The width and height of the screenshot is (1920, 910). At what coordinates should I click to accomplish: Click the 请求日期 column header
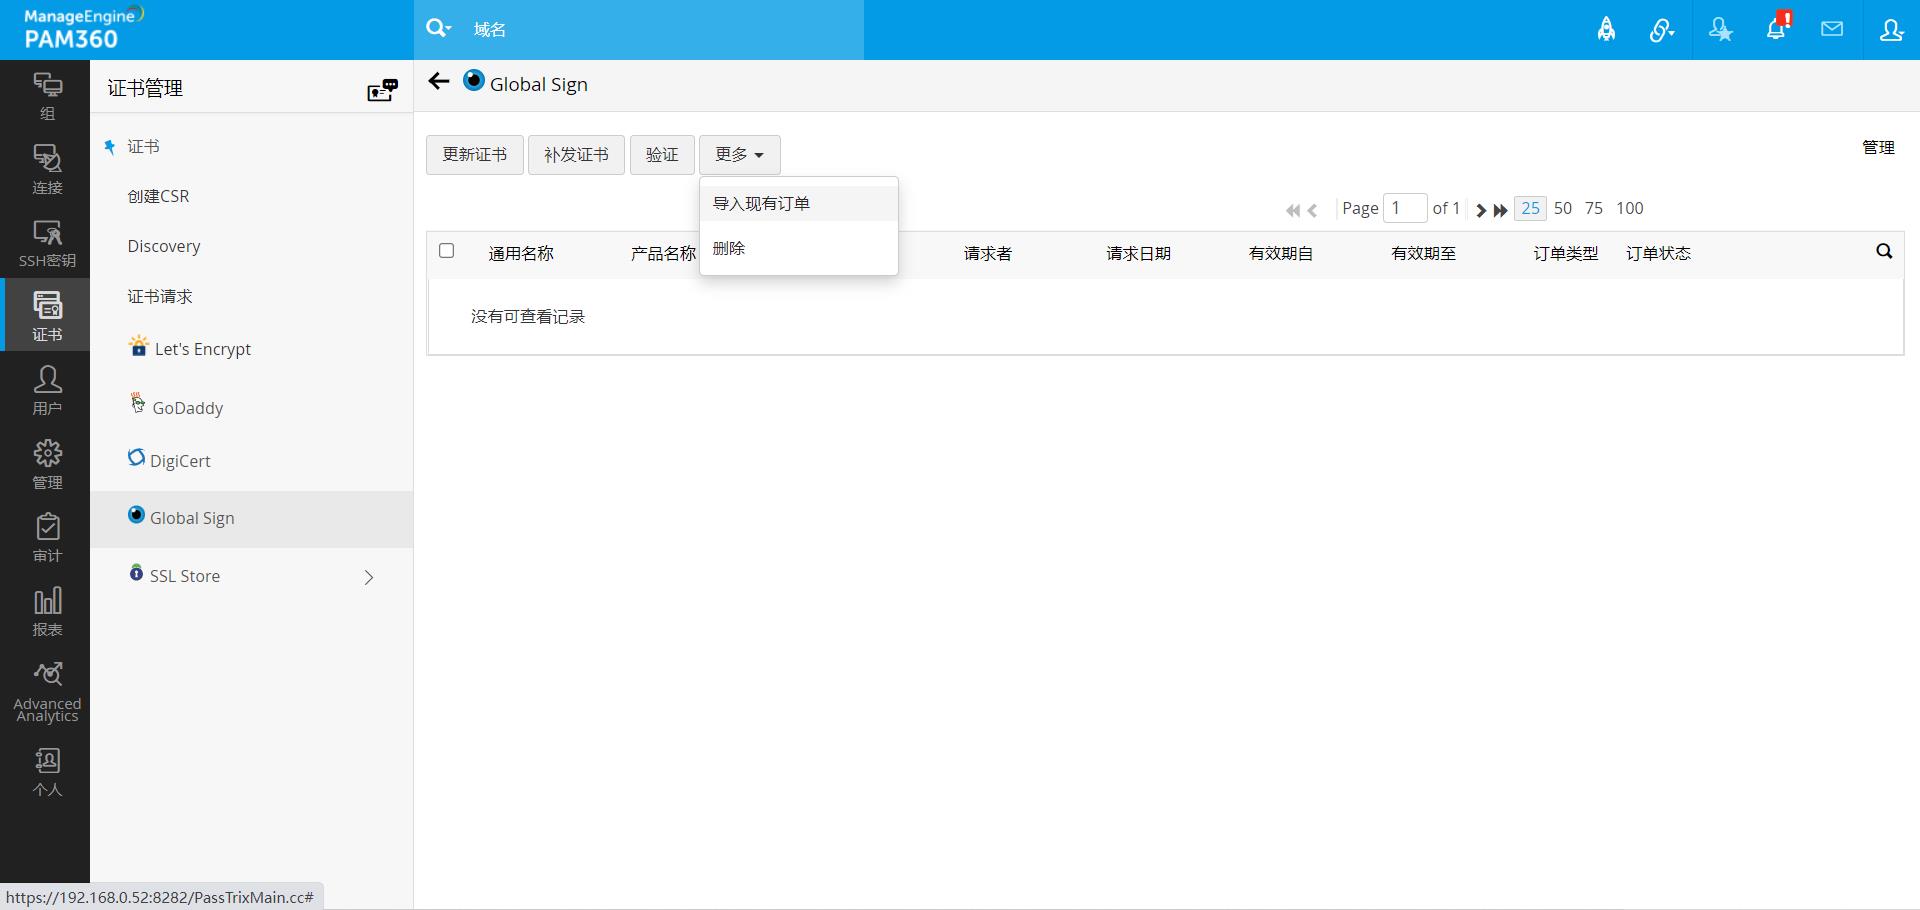(1139, 254)
